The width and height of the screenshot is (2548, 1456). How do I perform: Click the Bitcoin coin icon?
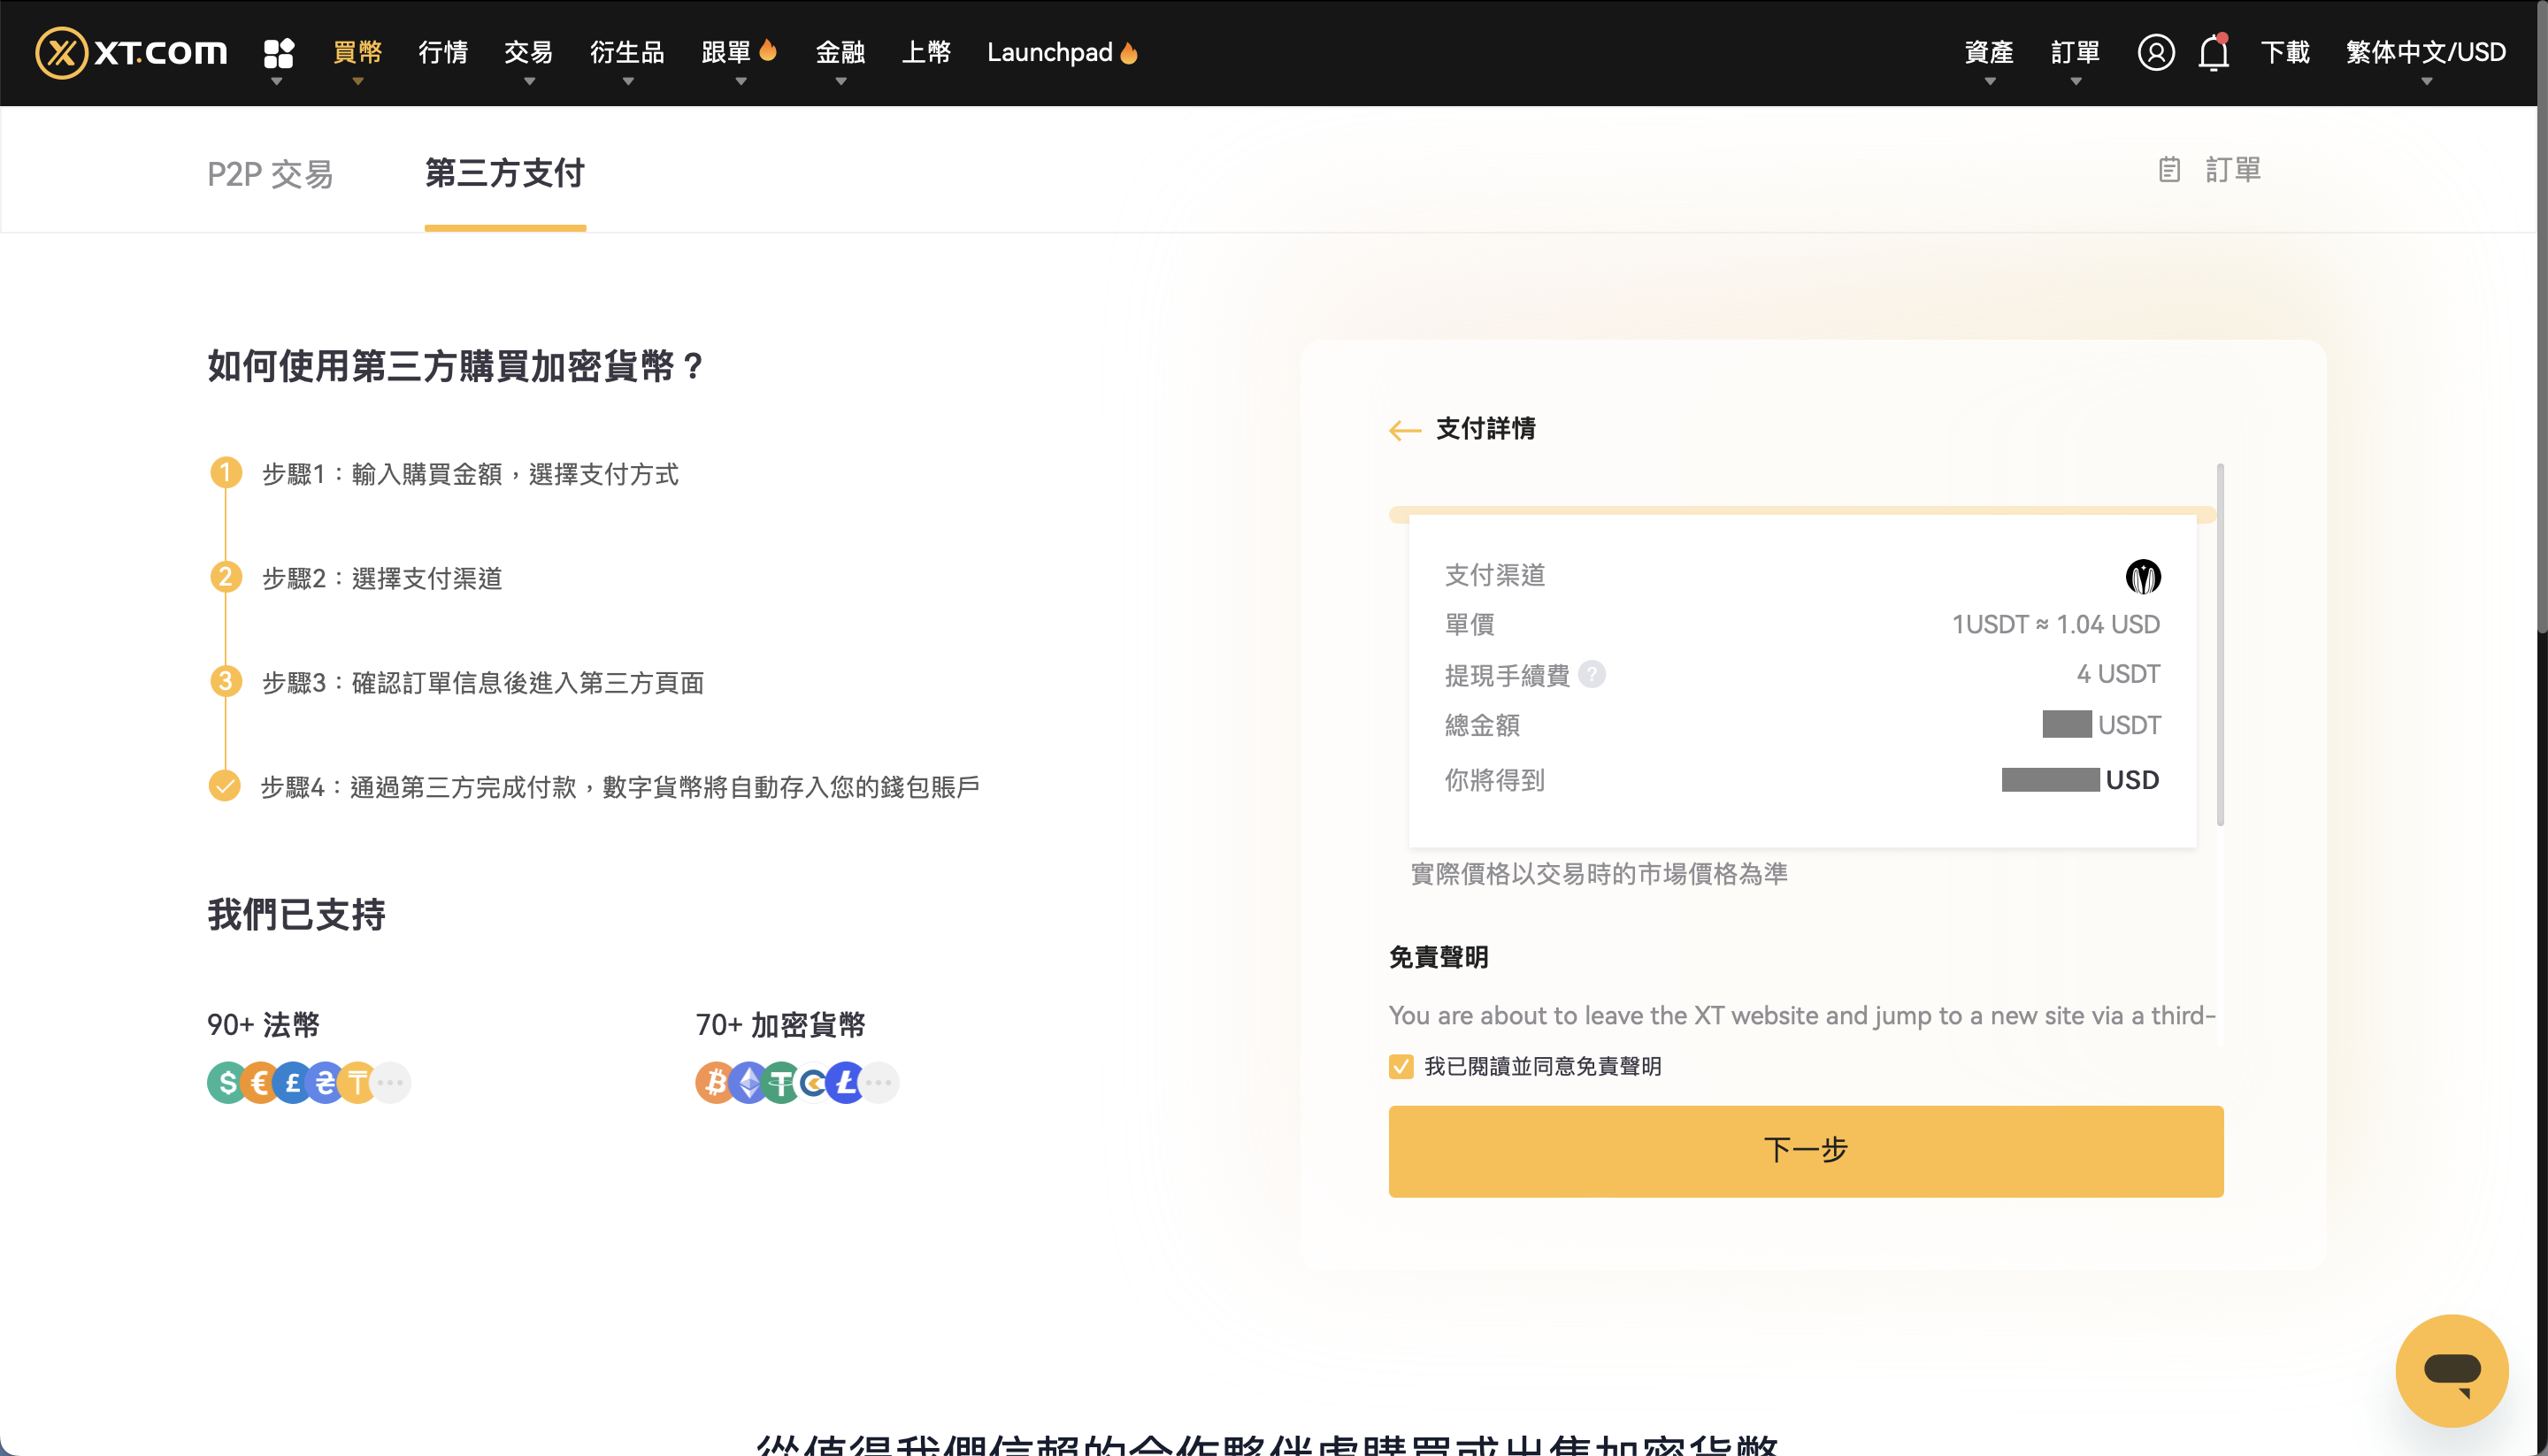click(x=715, y=1082)
